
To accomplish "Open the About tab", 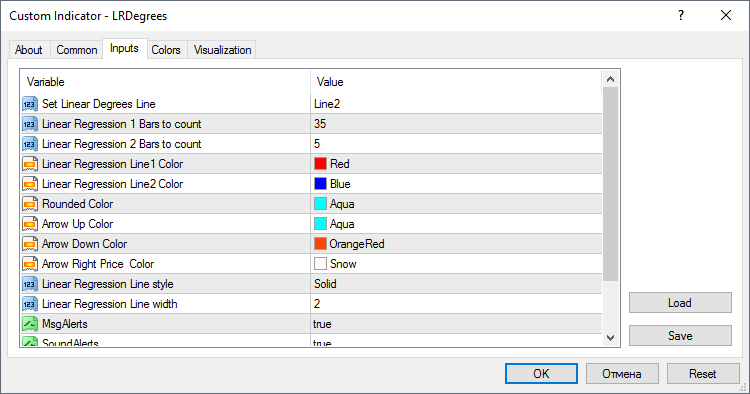I will [x=29, y=50].
